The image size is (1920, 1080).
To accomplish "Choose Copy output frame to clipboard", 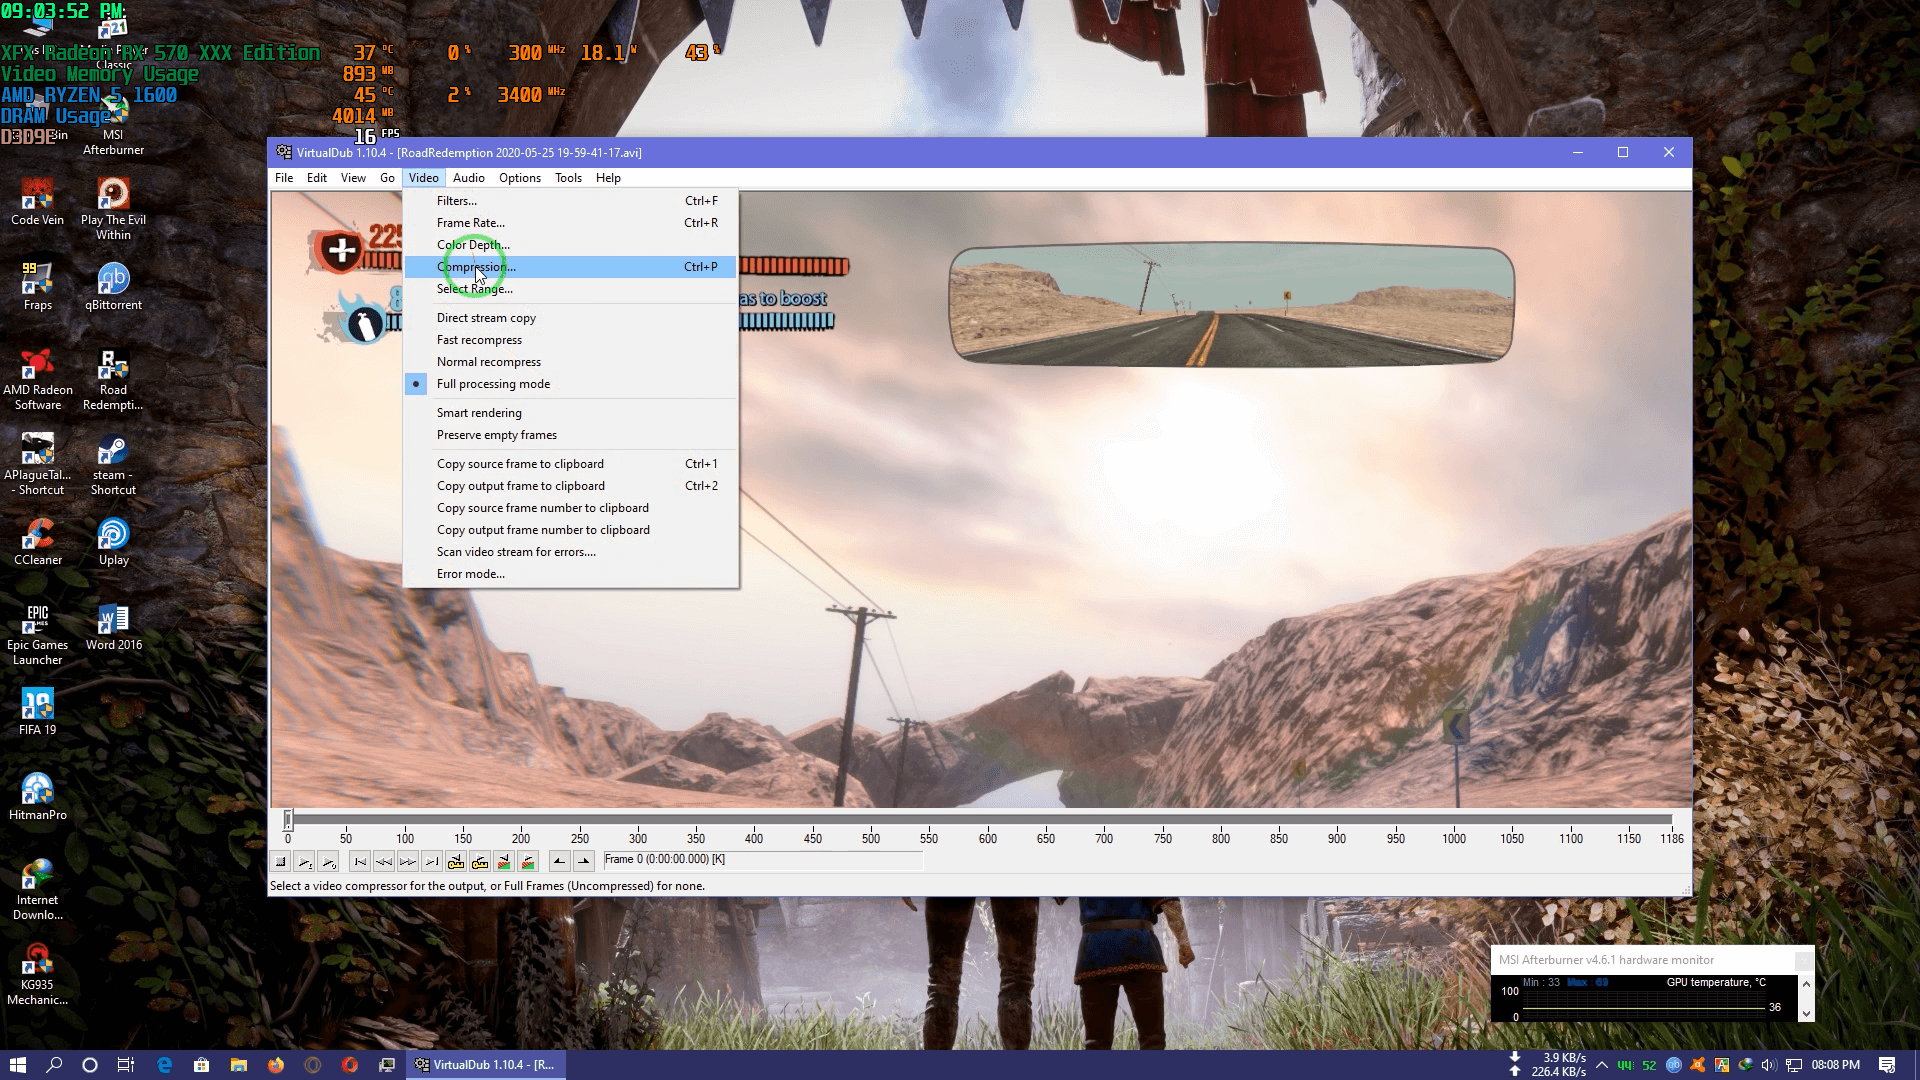I will pos(570,486).
